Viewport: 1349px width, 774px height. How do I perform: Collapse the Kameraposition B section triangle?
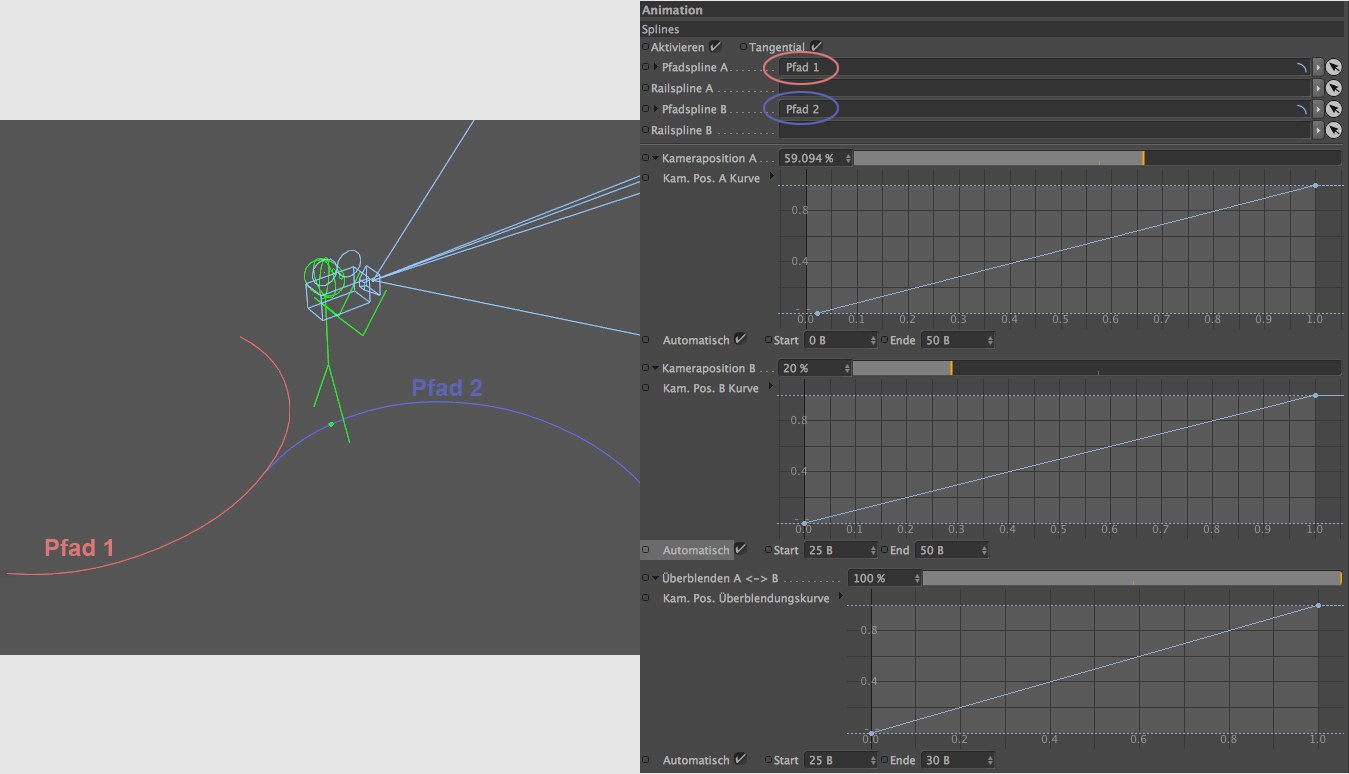pos(656,368)
